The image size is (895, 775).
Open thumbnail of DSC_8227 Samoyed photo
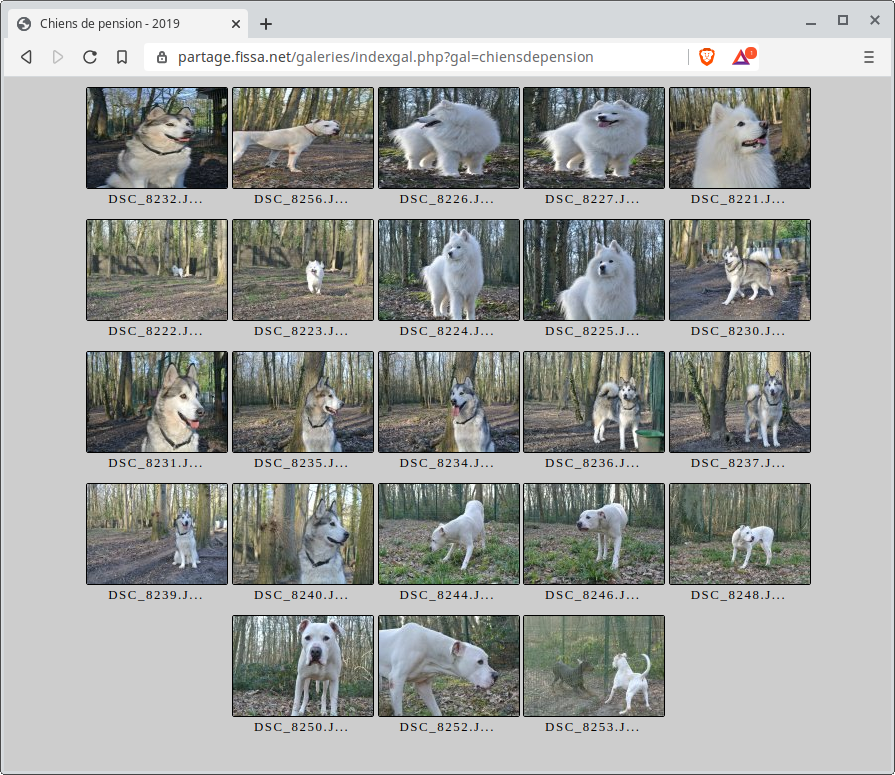point(594,138)
